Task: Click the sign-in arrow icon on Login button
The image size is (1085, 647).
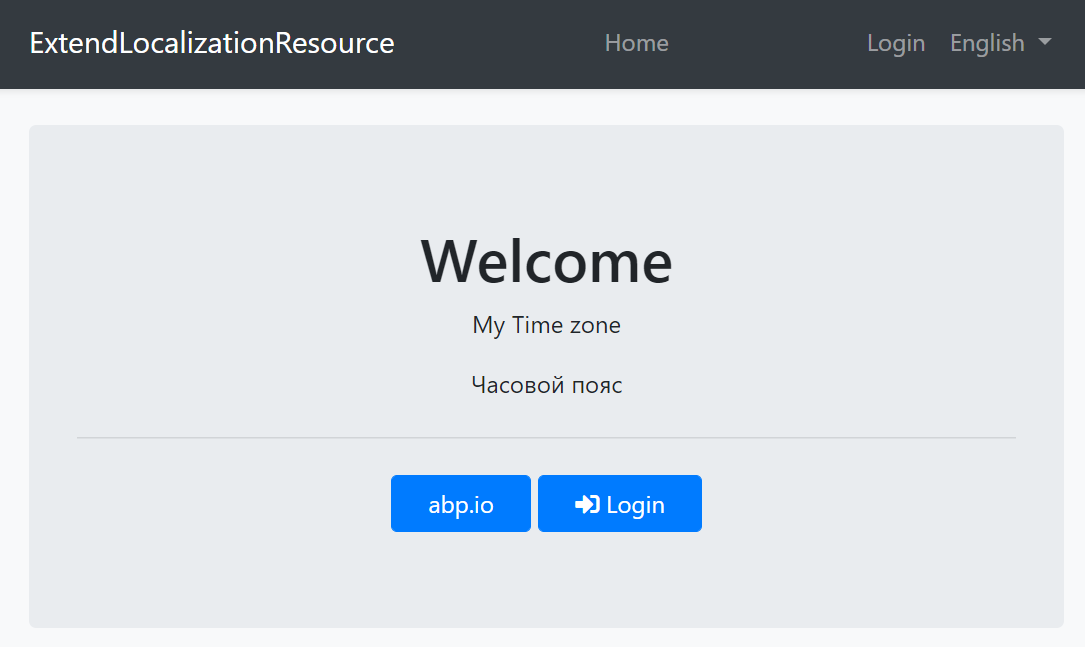Action: [587, 505]
